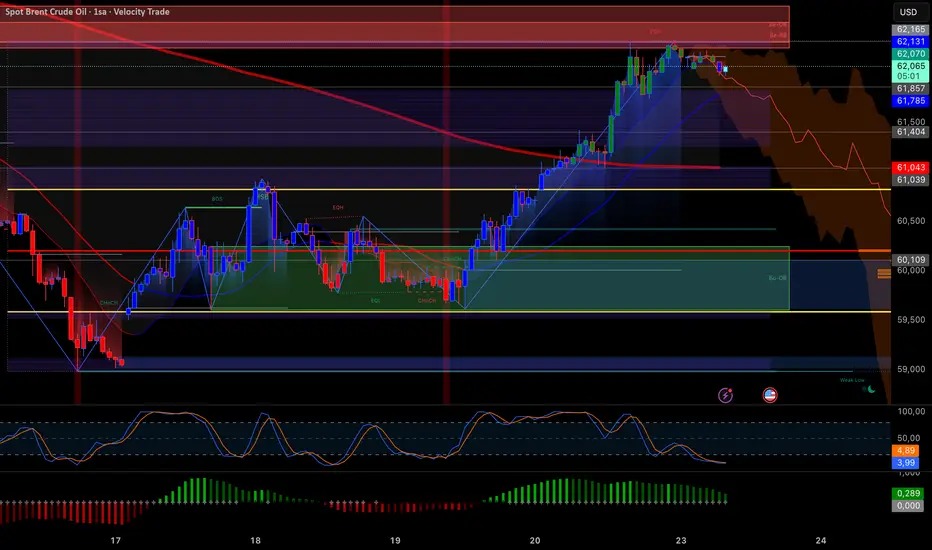
Task: Click the 61,857 gray price label
Action: 910,89
